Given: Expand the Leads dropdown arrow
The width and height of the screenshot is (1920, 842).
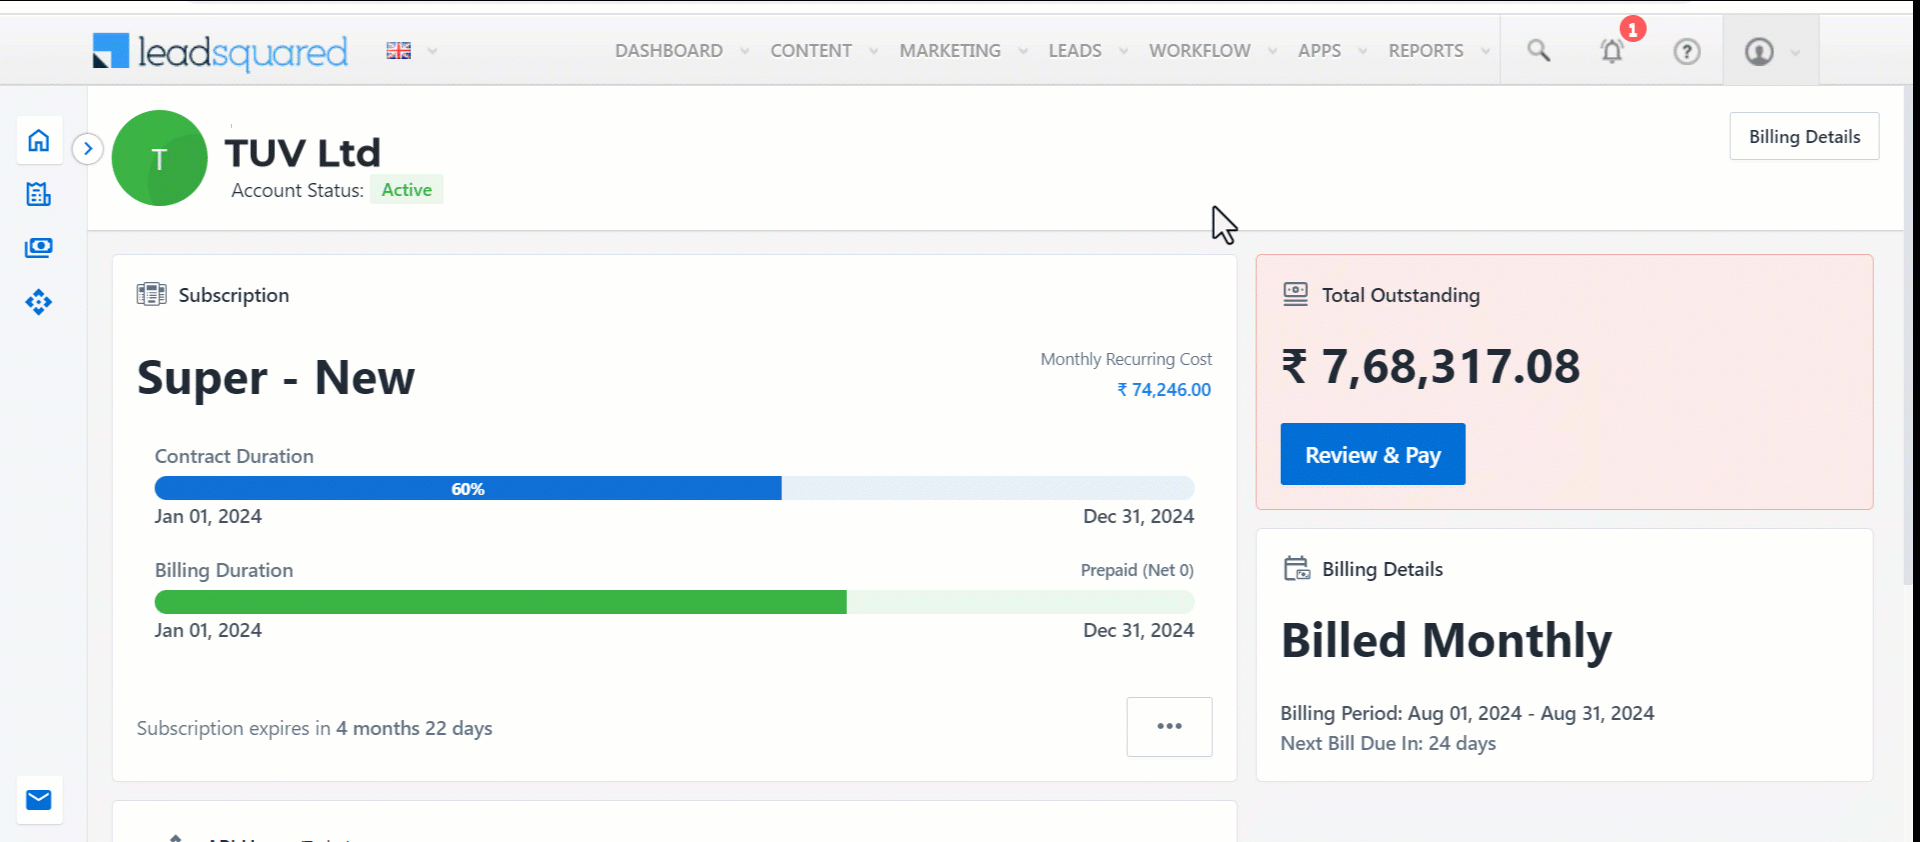Looking at the screenshot, I should click(1123, 51).
